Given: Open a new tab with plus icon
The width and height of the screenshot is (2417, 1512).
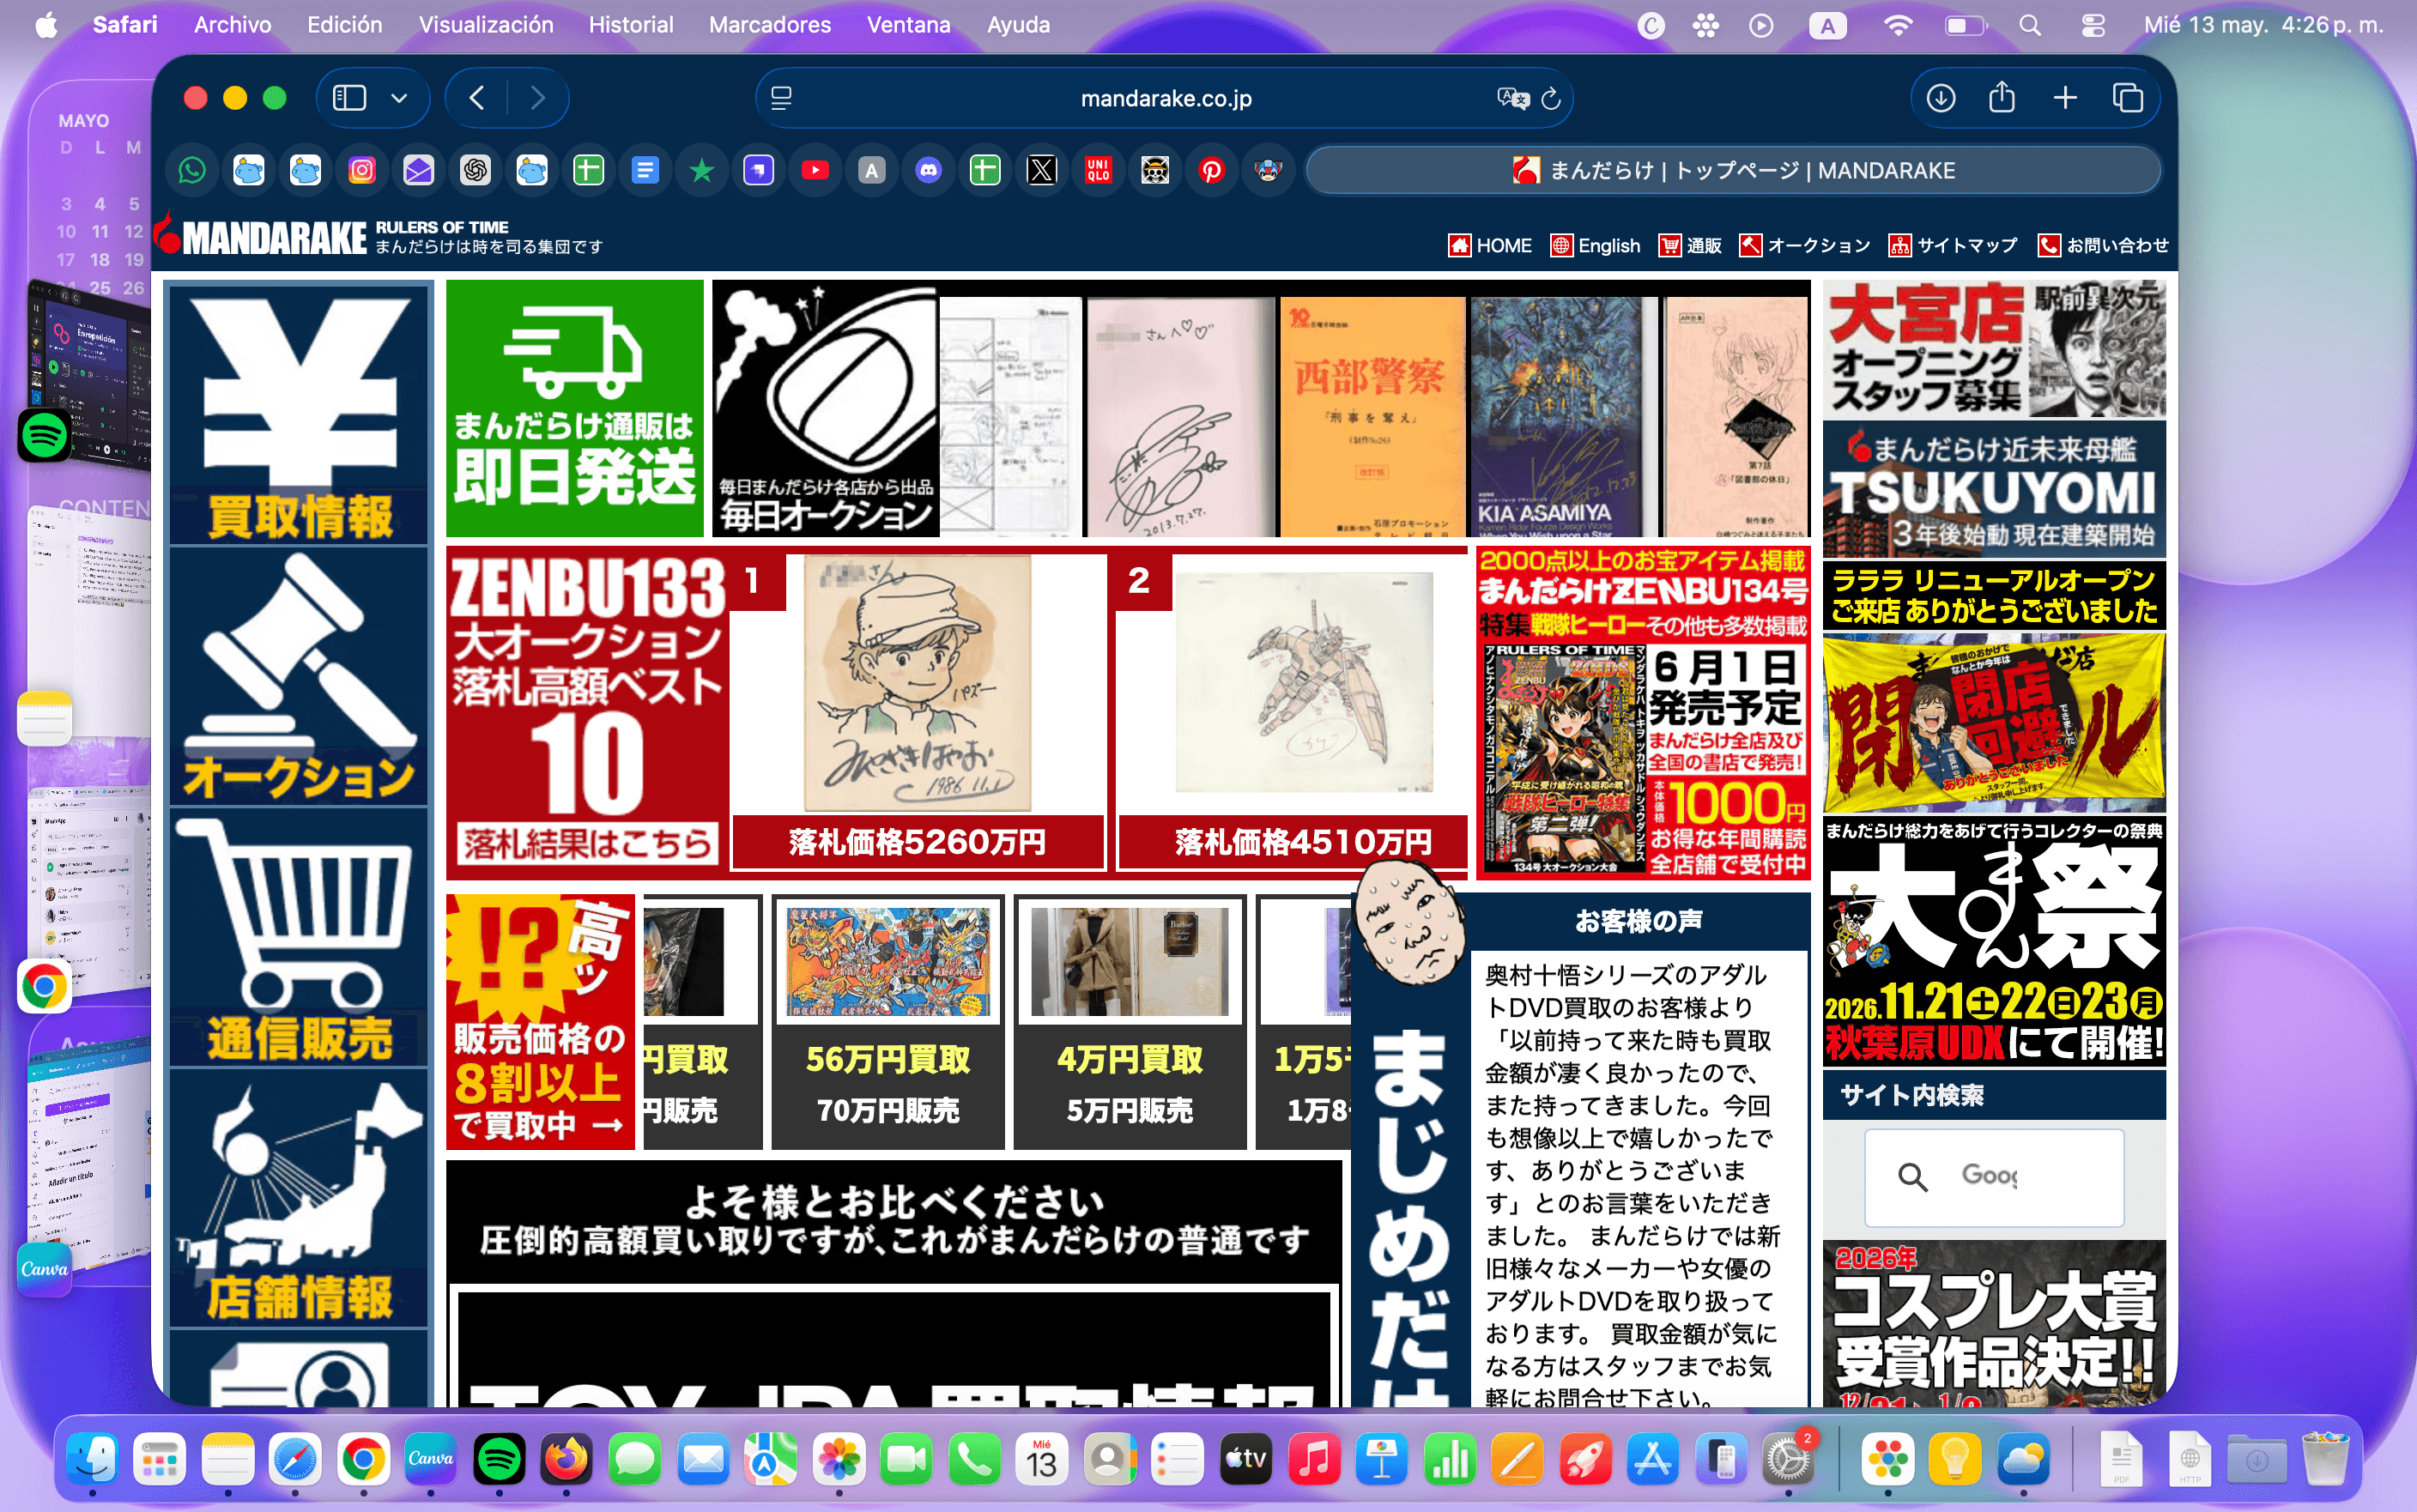Looking at the screenshot, I should pos(2065,98).
